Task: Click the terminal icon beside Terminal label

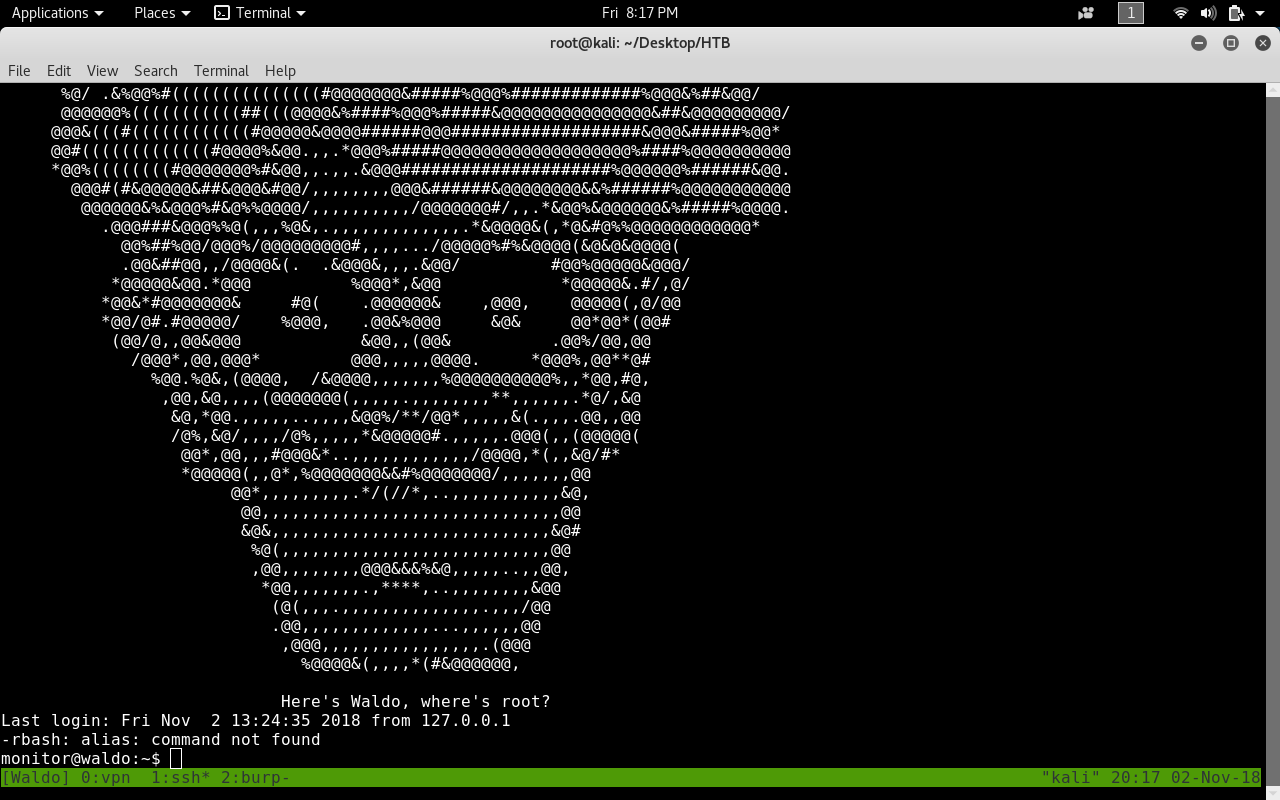Action: point(222,13)
